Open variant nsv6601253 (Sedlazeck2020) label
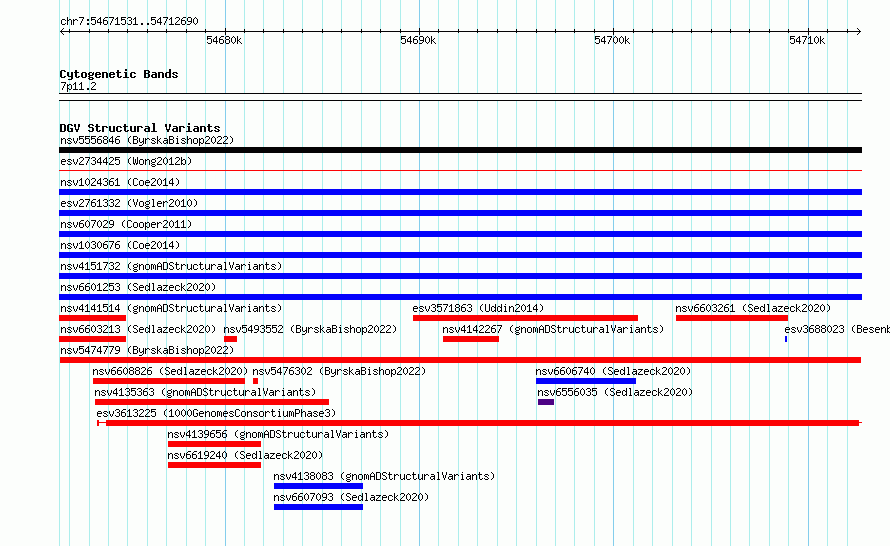This screenshot has height=546, width=890. [x=138, y=287]
